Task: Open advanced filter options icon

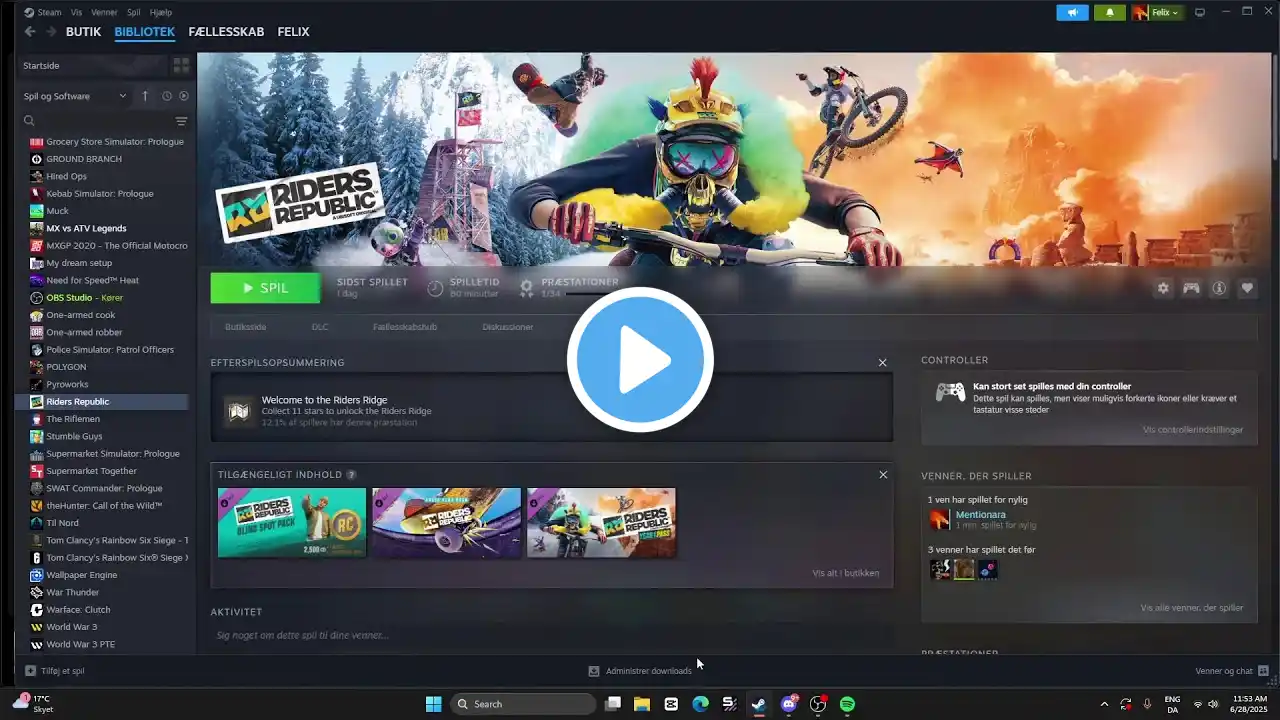Action: coord(181,121)
